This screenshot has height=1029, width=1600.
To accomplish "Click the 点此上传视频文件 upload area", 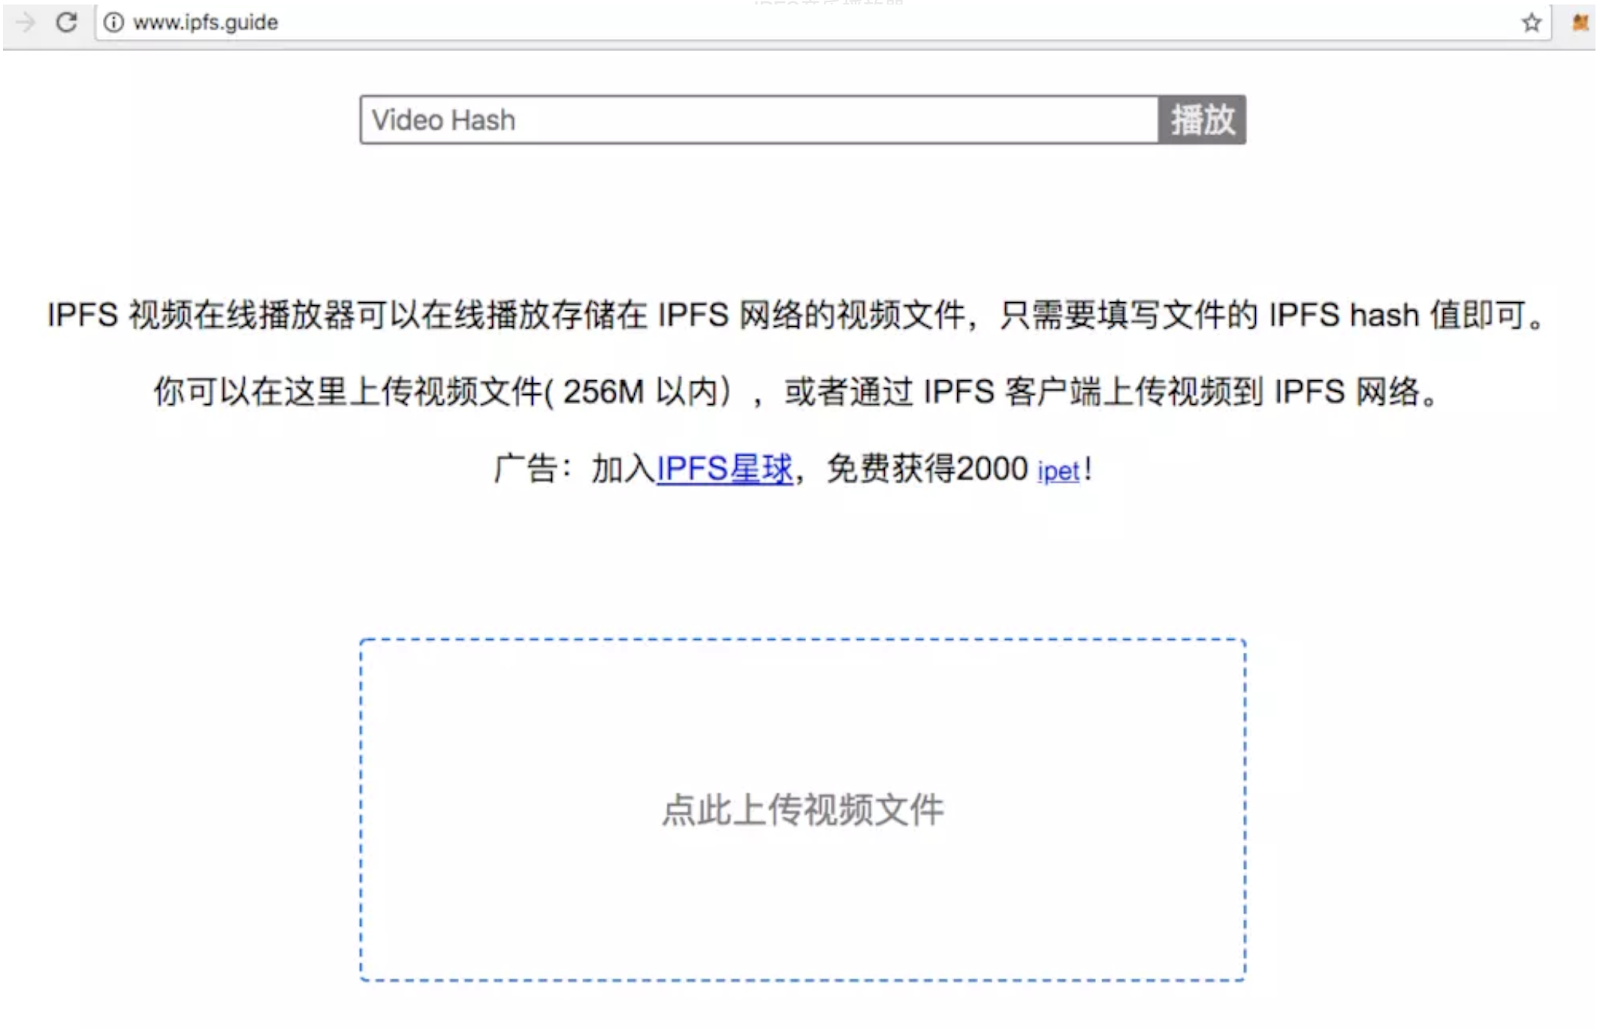I will coord(803,810).
